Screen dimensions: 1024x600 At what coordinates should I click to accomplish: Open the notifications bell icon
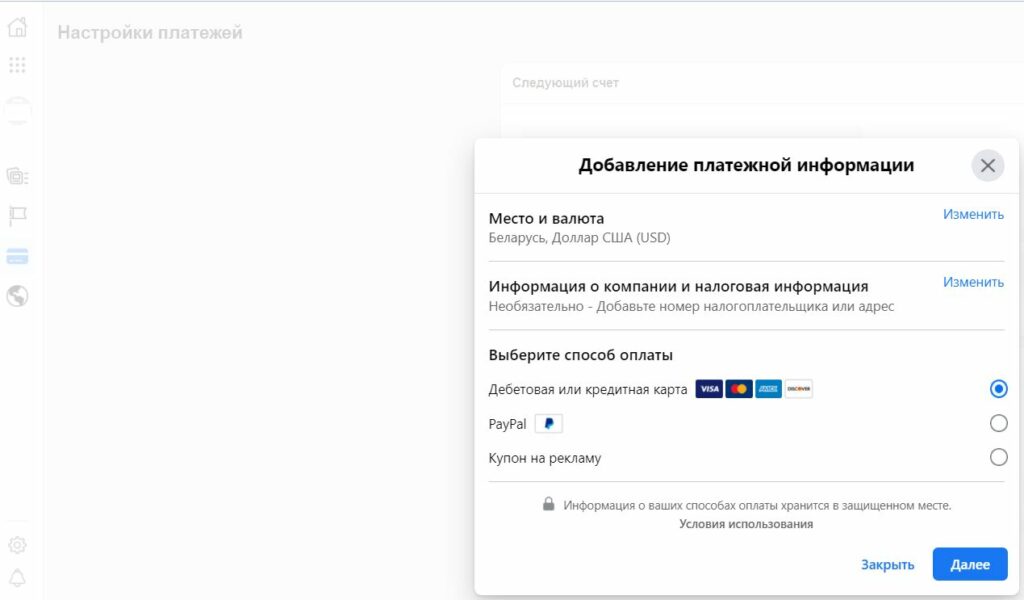tap(18, 578)
